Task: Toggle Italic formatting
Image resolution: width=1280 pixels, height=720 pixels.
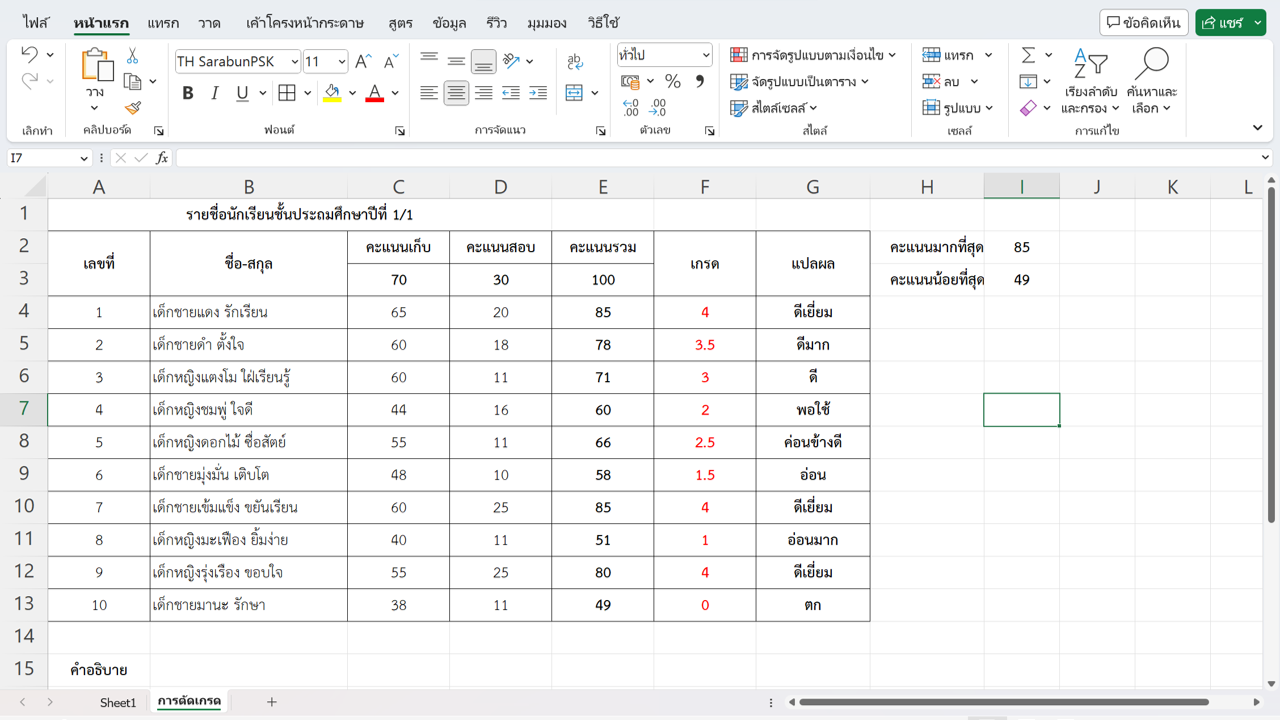Action: tap(214, 93)
